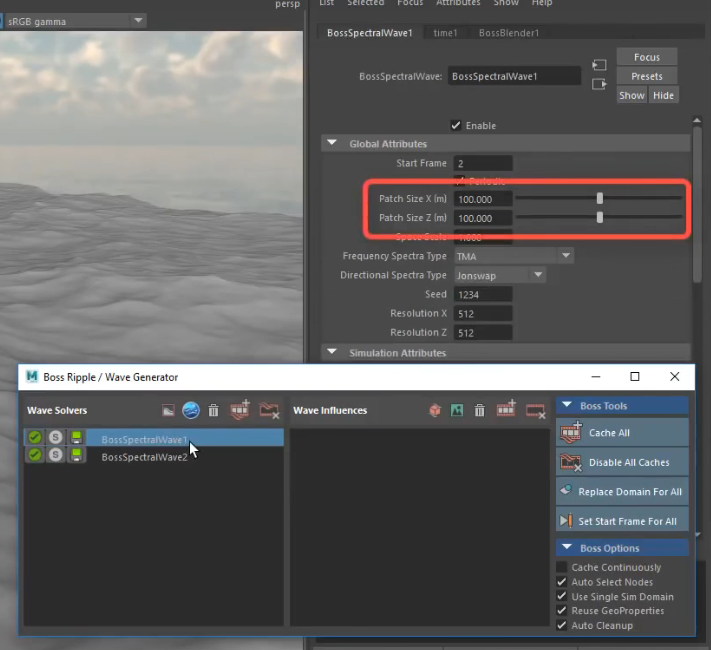This screenshot has height=650, width=711.
Task: Toggle green enable check for BossSpectralWave1
Action: coord(34,437)
